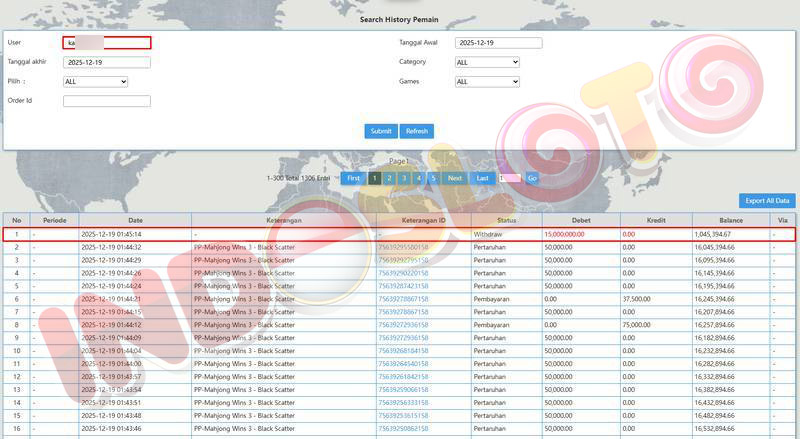
Task: Click the Tanggal Awal date field
Action: [498, 43]
